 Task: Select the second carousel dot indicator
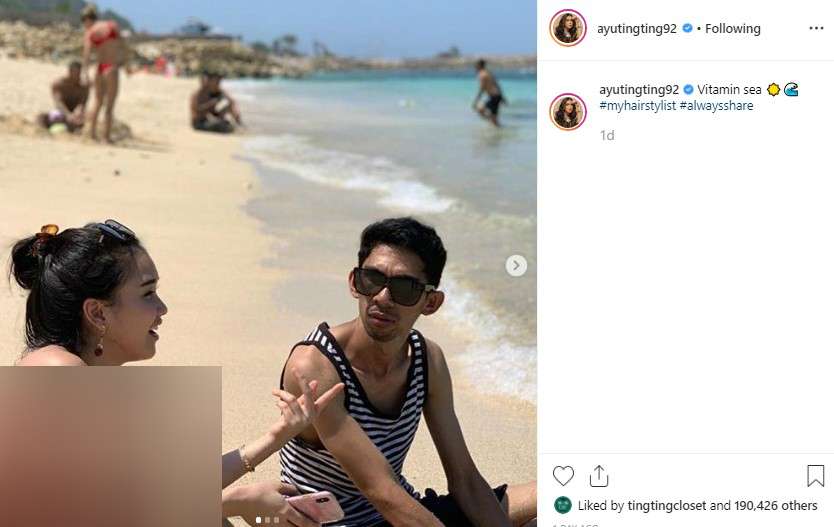click(268, 520)
